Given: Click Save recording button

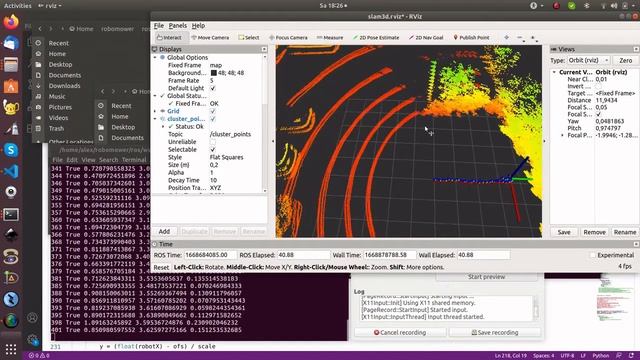Looking at the screenshot, I should click(x=495, y=333).
